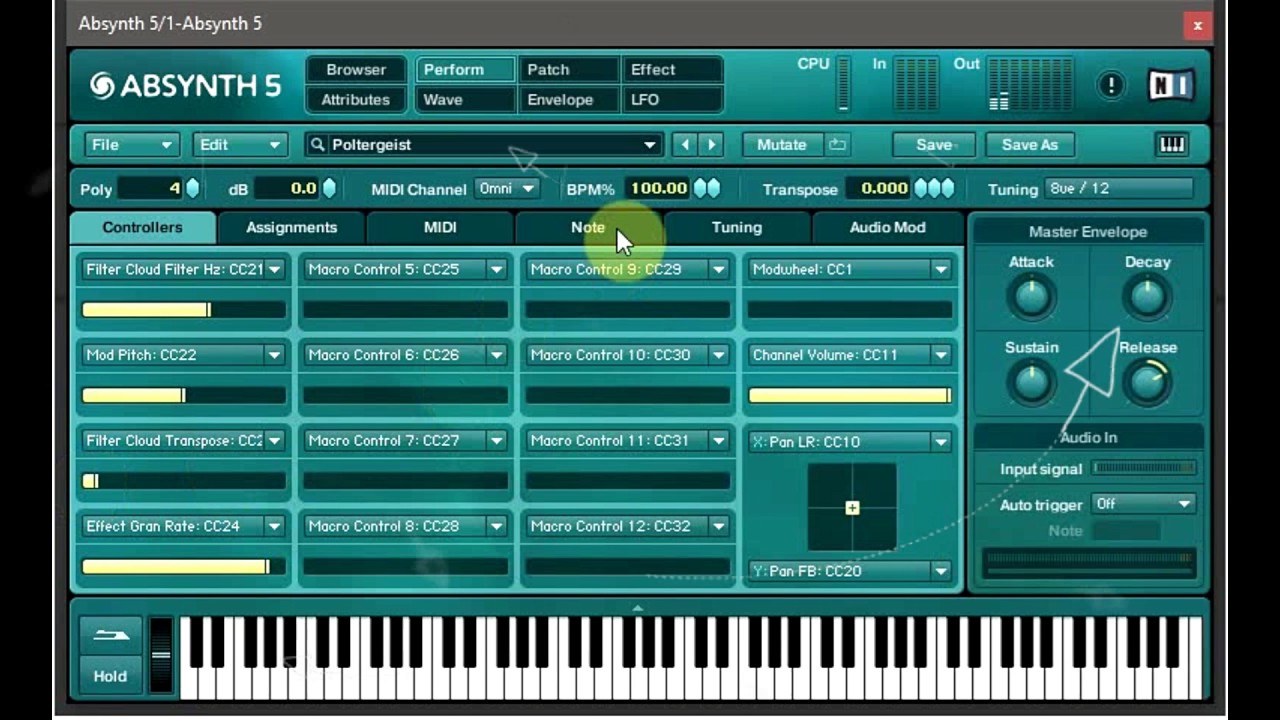Click the Tuning field showing 8ve / 12
Screen dimensions: 1280x720
coord(1119,188)
